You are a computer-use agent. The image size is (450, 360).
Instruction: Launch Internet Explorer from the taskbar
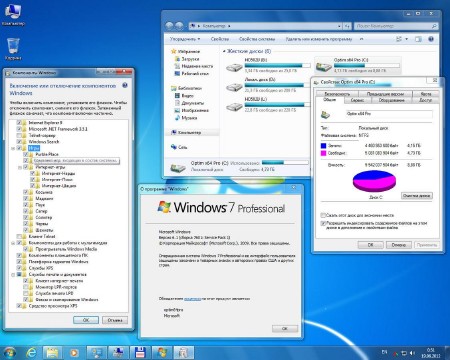32,352
